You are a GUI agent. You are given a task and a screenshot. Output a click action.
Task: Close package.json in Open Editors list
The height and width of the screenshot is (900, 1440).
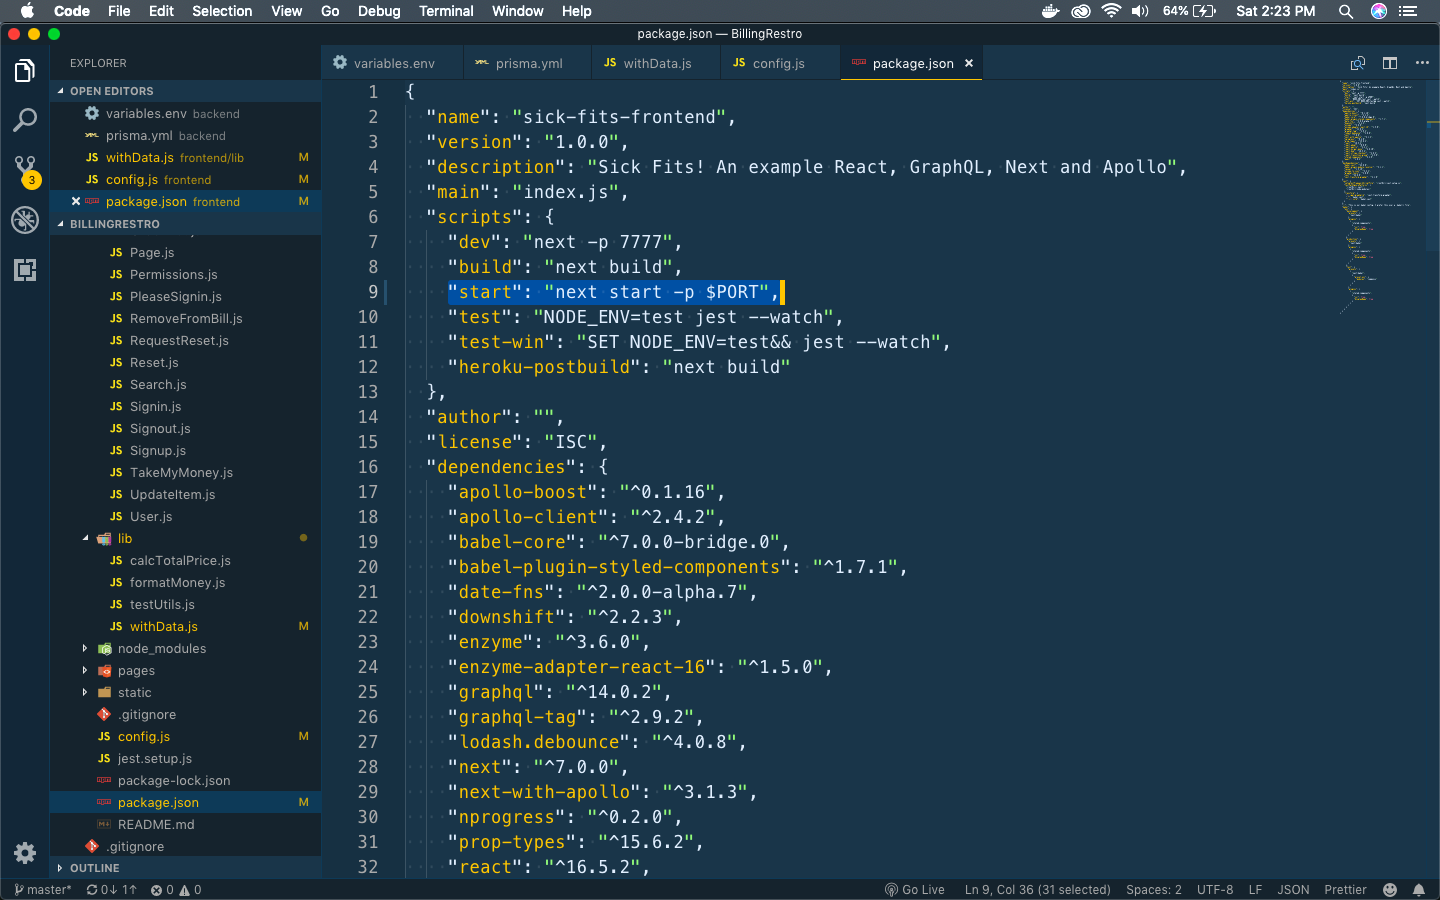[76, 201]
